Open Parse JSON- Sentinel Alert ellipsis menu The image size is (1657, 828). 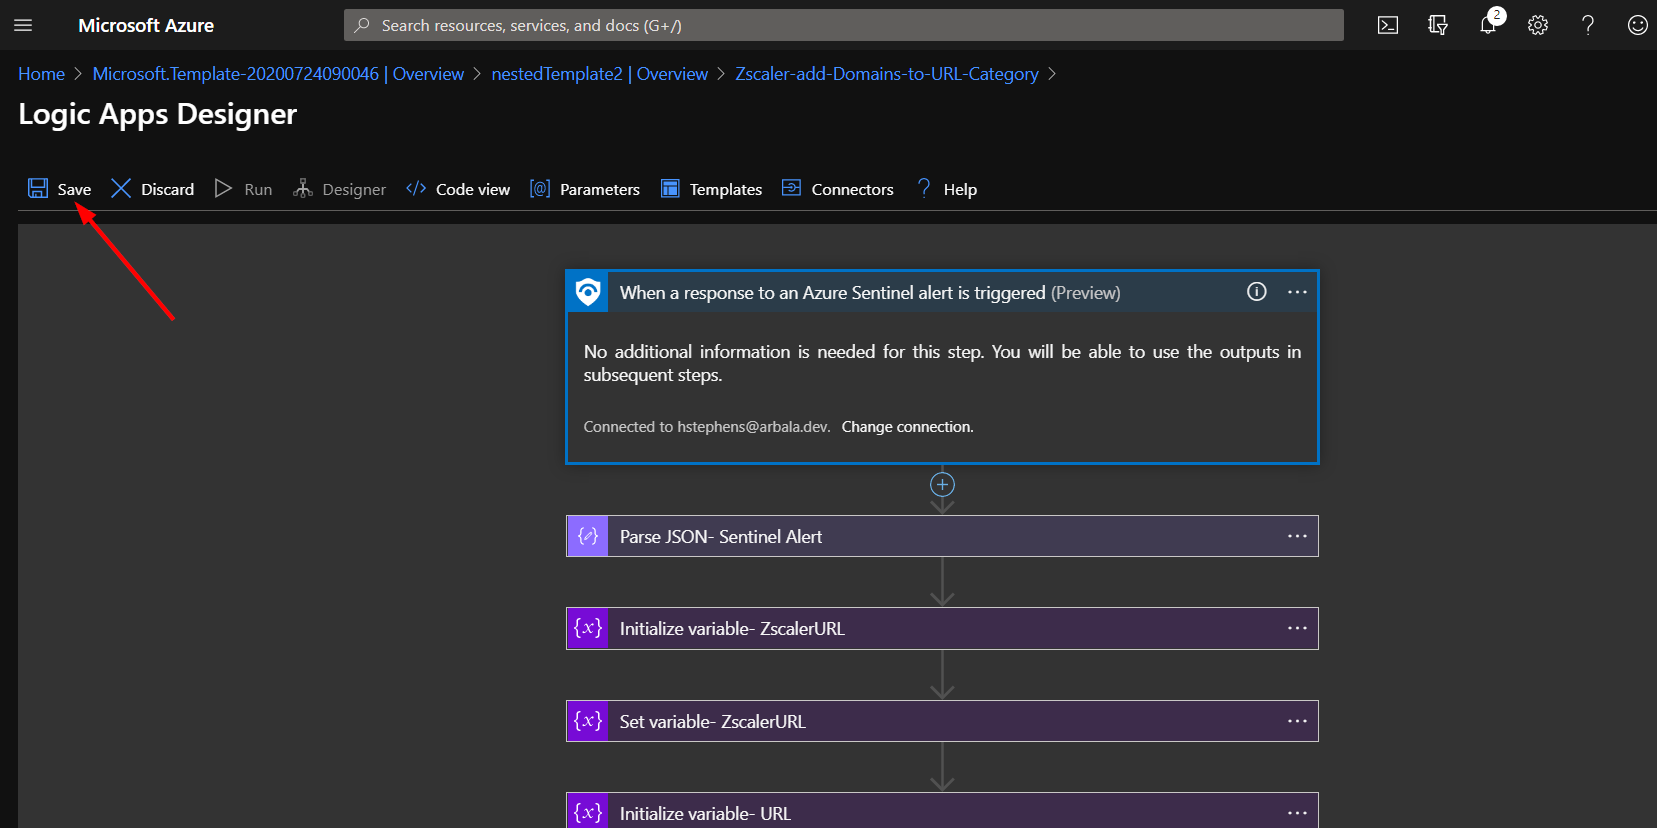pyautogui.click(x=1297, y=536)
